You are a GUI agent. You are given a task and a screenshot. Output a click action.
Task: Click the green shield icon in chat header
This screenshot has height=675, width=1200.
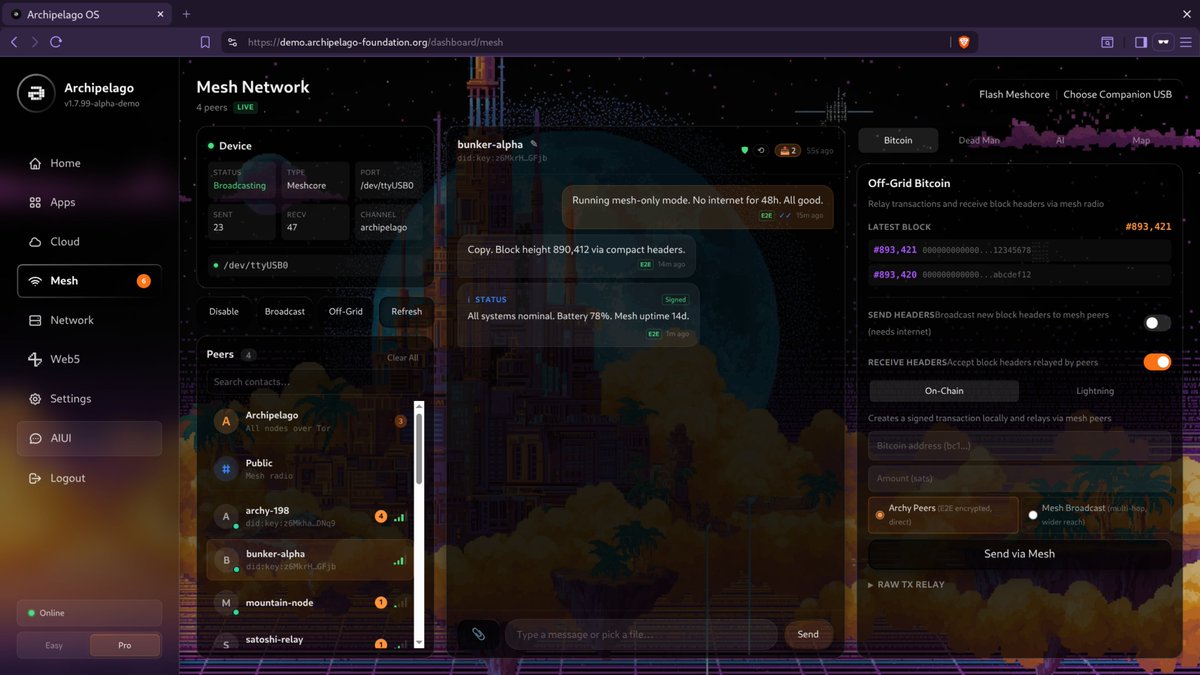744,150
